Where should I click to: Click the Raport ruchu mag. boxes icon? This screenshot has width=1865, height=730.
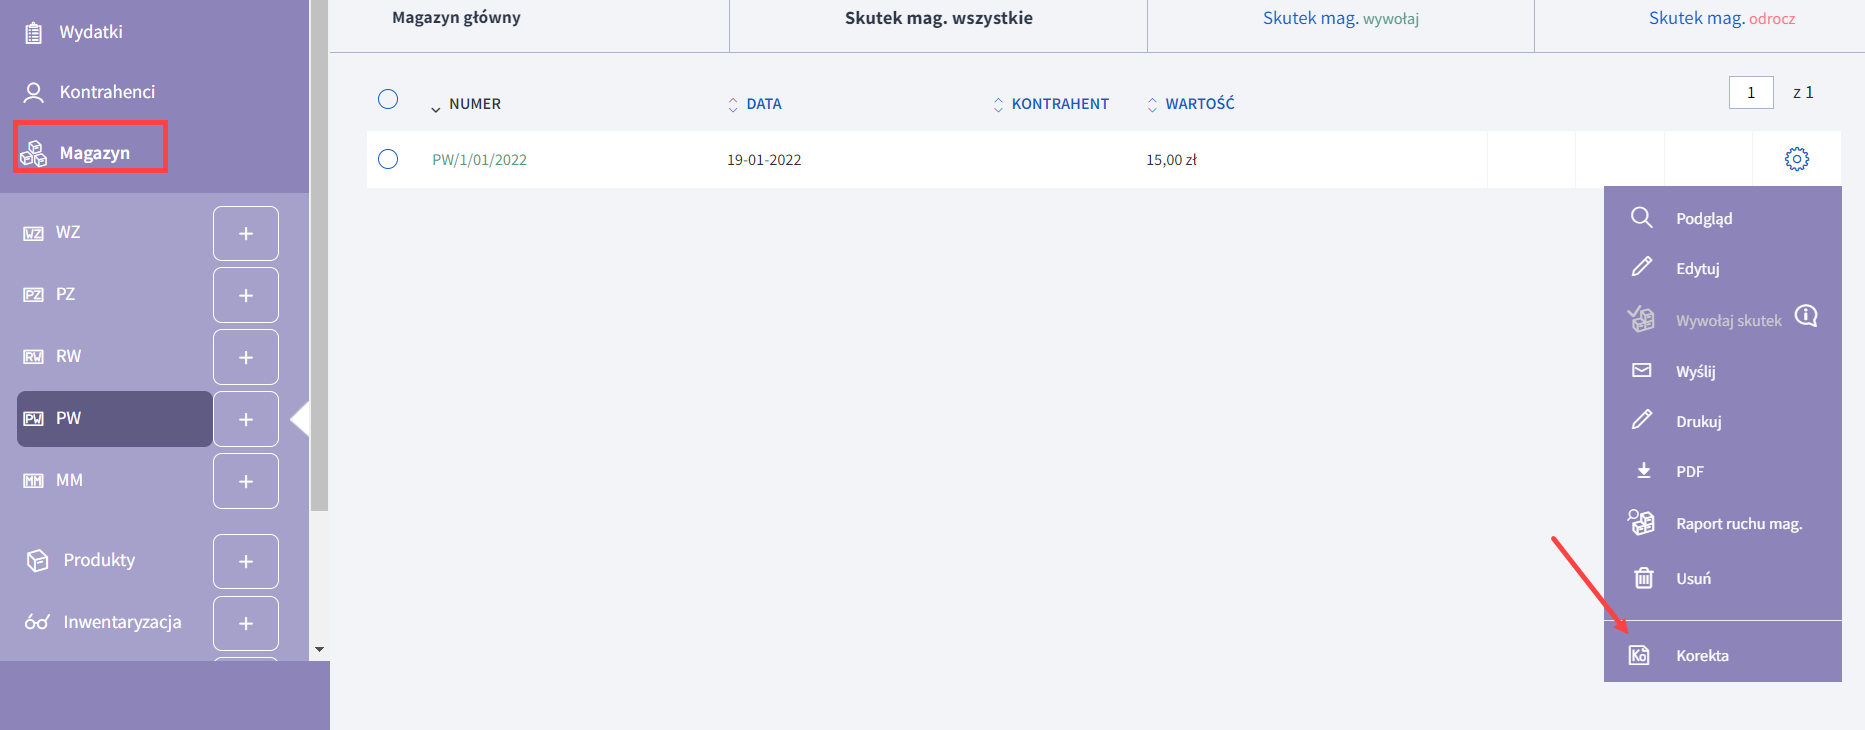(x=1641, y=523)
